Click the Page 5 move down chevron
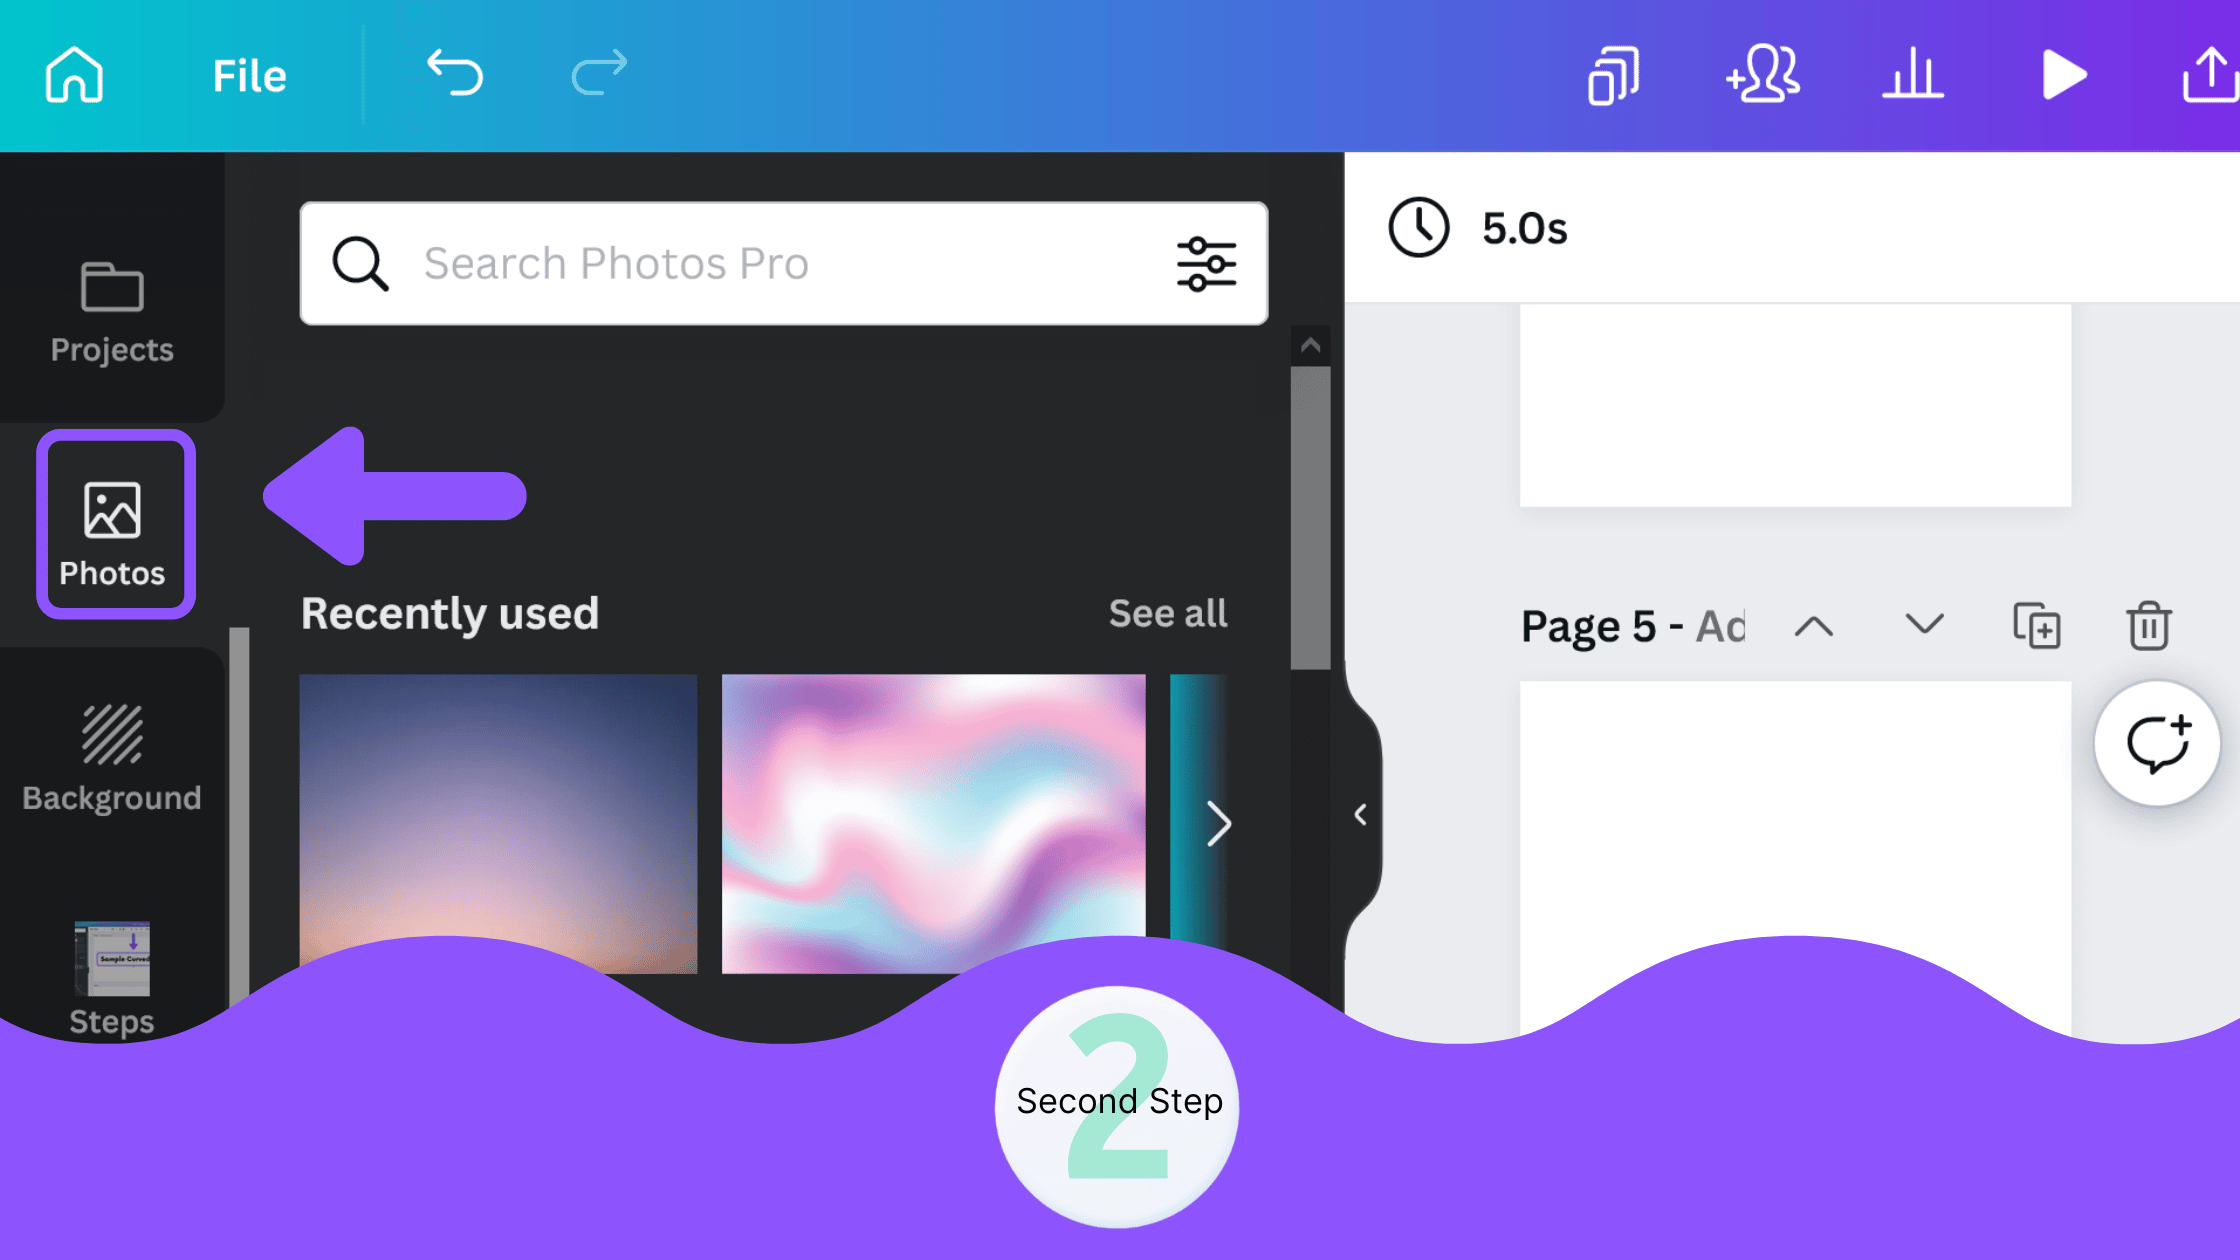Image resolution: width=2240 pixels, height=1260 pixels. click(x=1925, y=626)
